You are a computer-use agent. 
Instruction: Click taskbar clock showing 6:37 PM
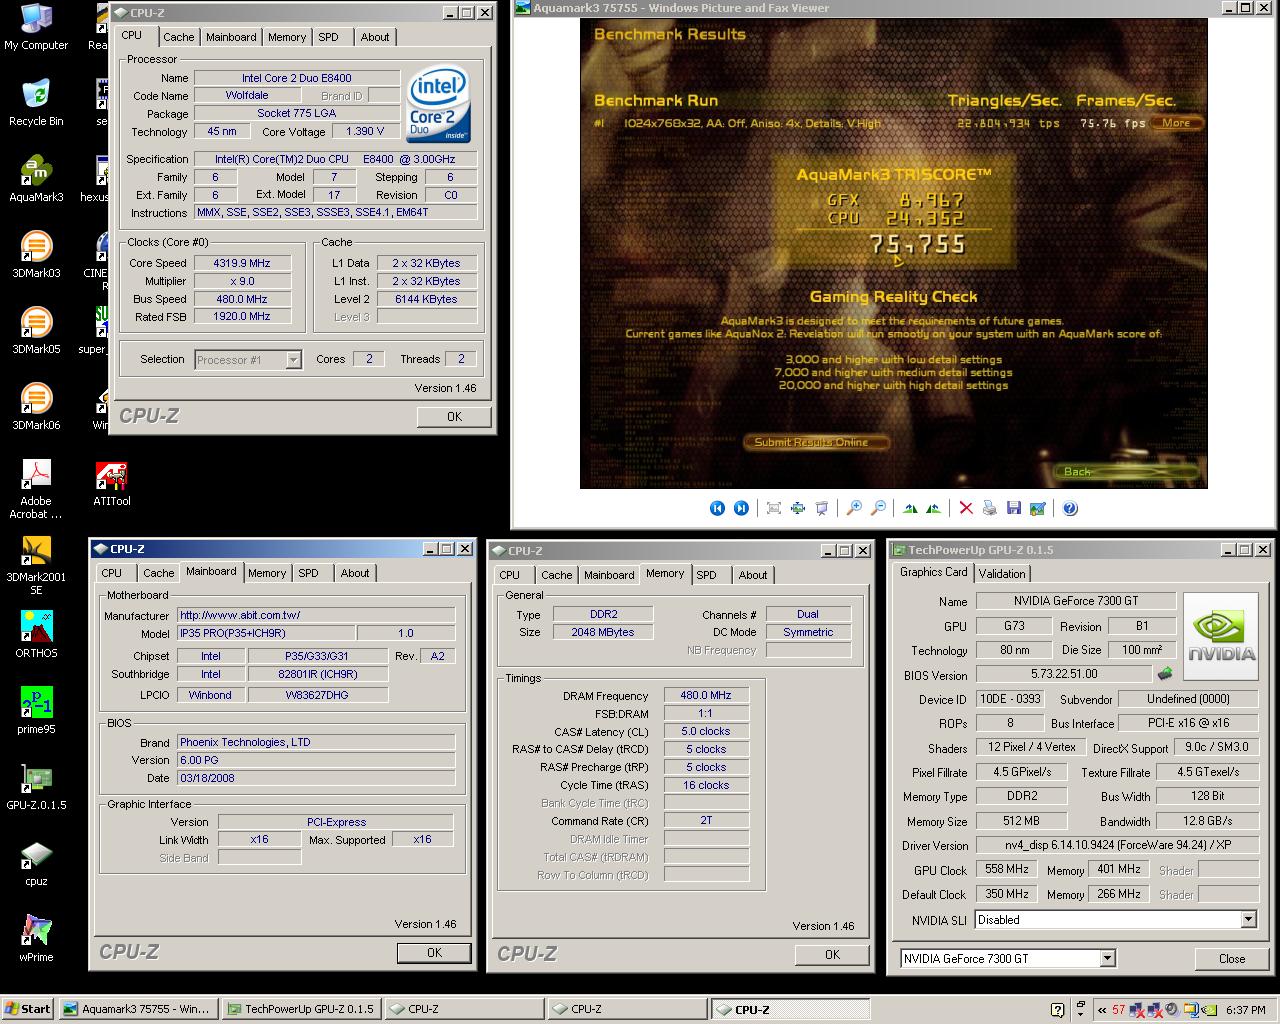tap(1245, 1010)
